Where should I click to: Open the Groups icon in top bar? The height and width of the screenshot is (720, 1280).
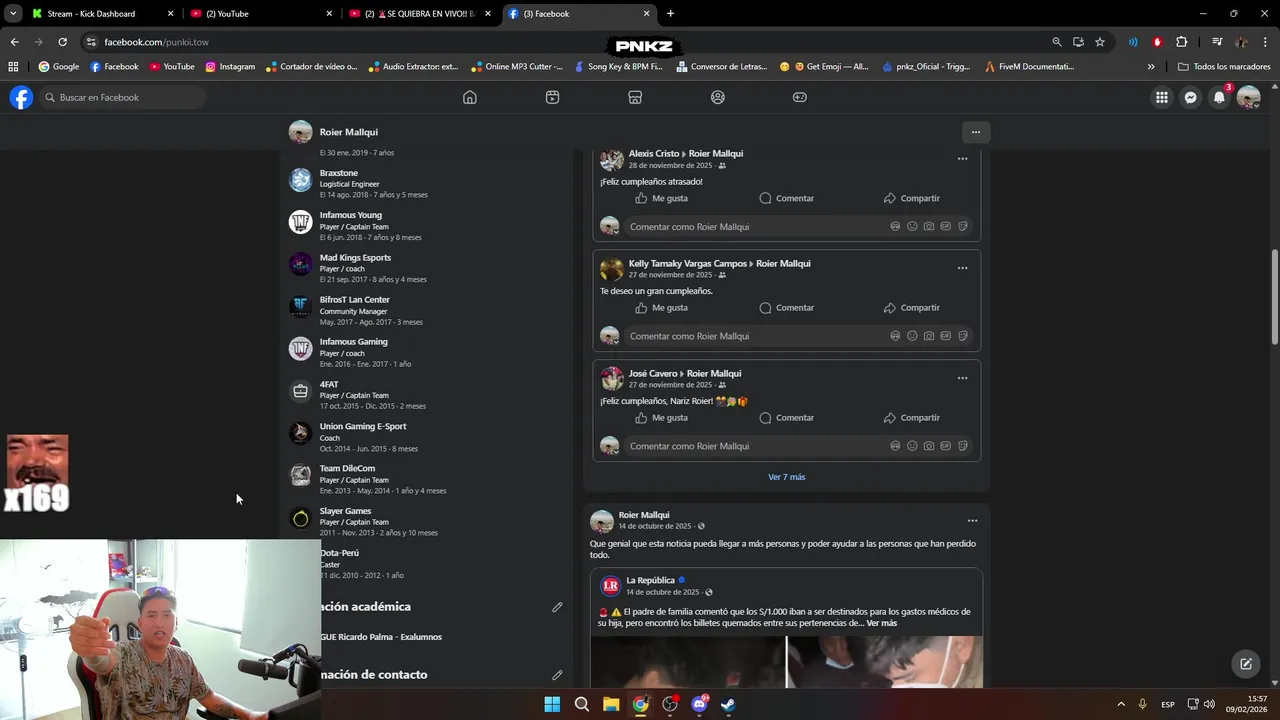click(717, 97)
